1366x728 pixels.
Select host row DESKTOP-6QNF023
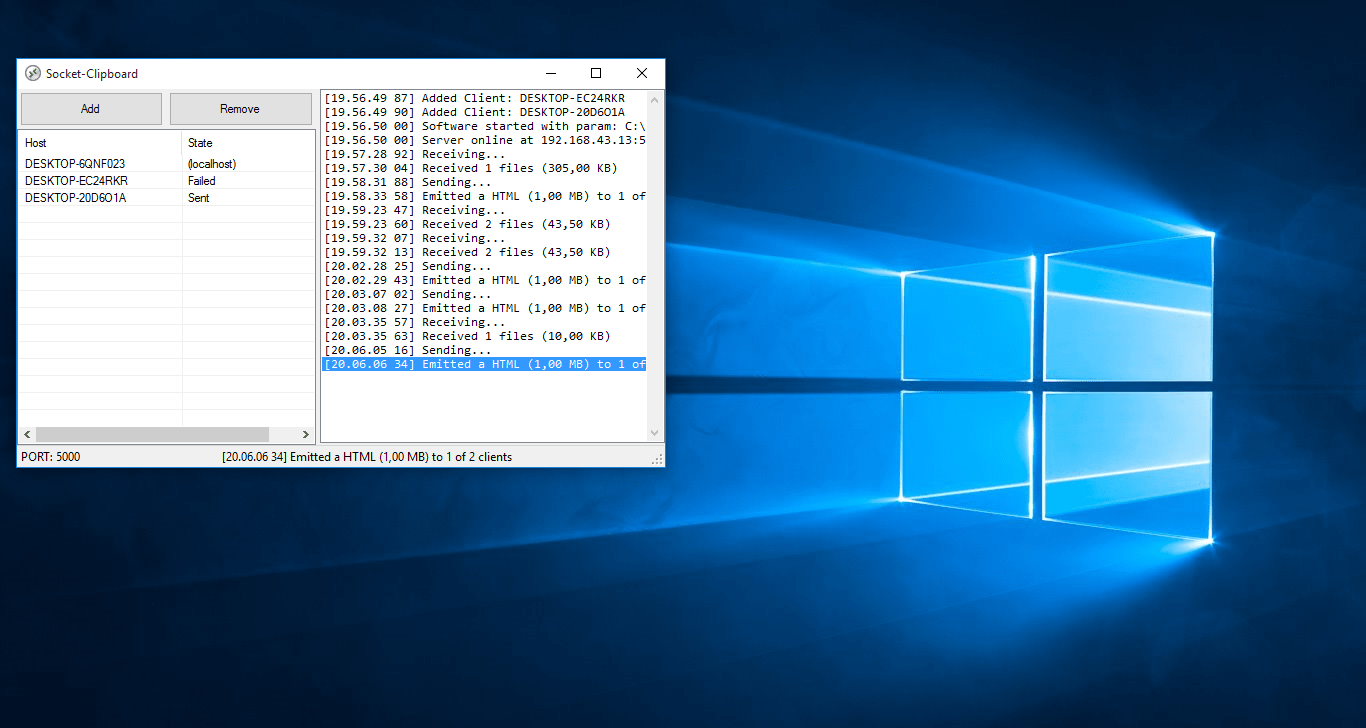pos(166,164)
